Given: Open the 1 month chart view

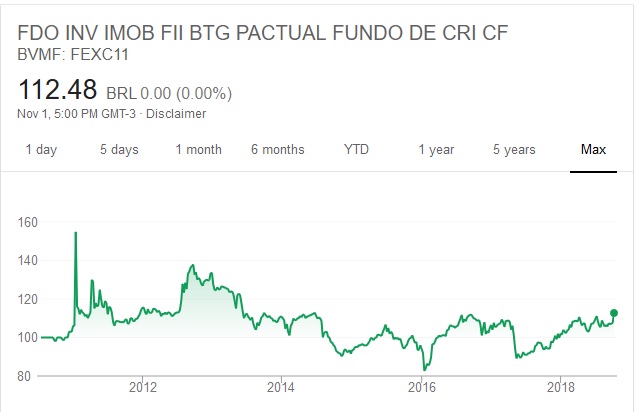Looking at the screenshot, I should (x=198, y=150).
